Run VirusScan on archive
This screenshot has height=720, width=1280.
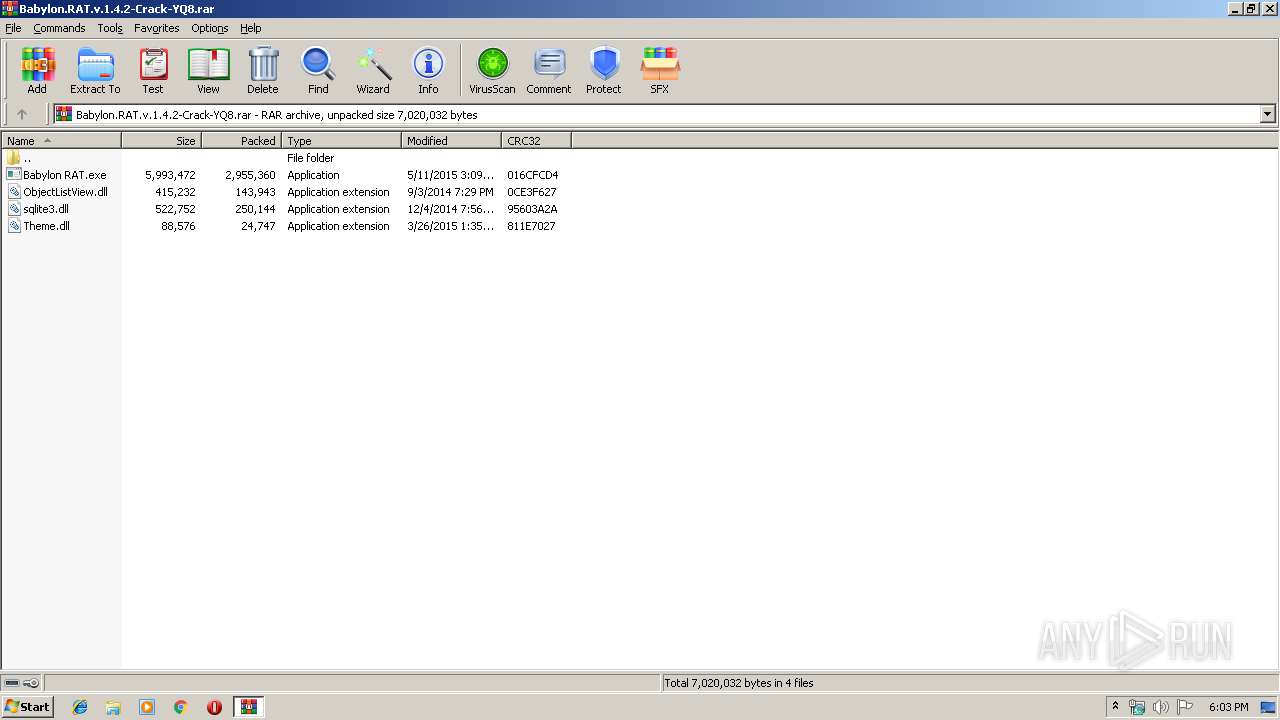492,71
